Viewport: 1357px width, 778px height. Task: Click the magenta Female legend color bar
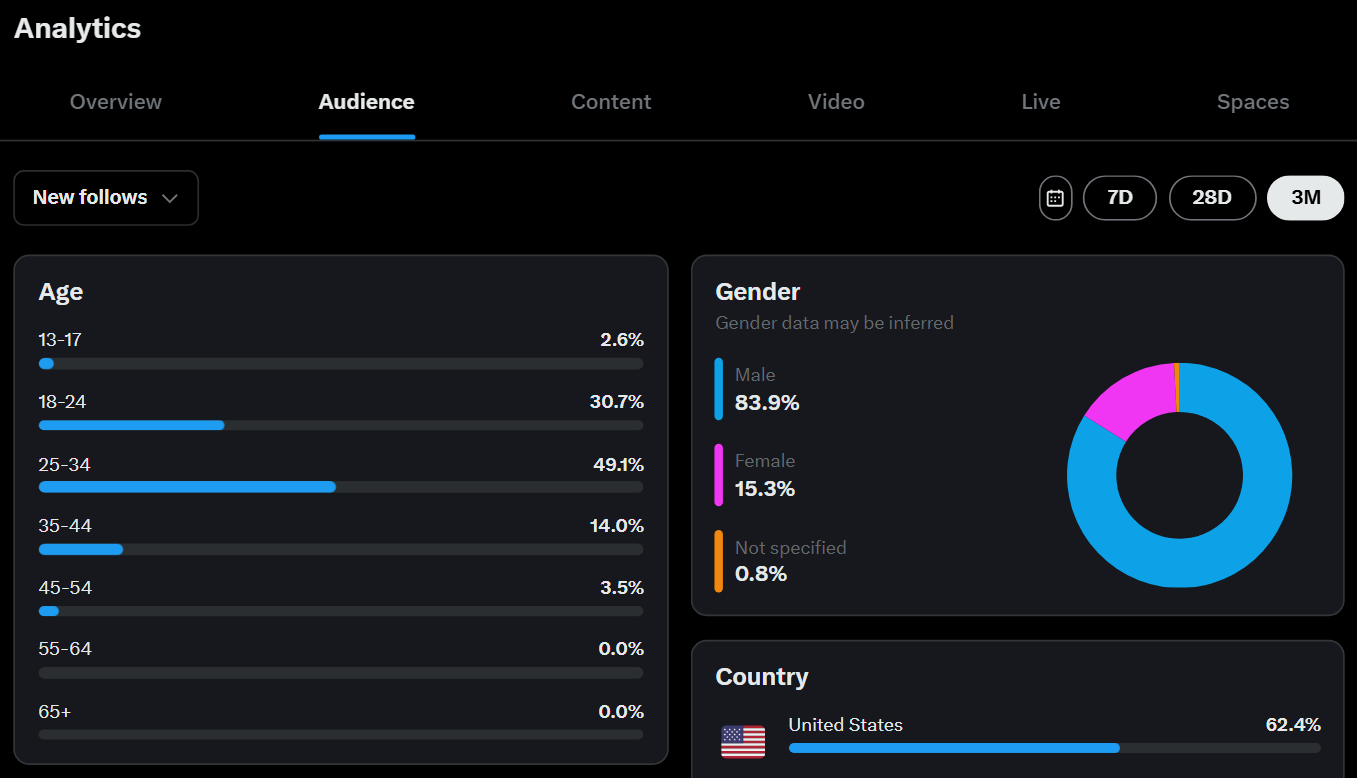(719, 475)
